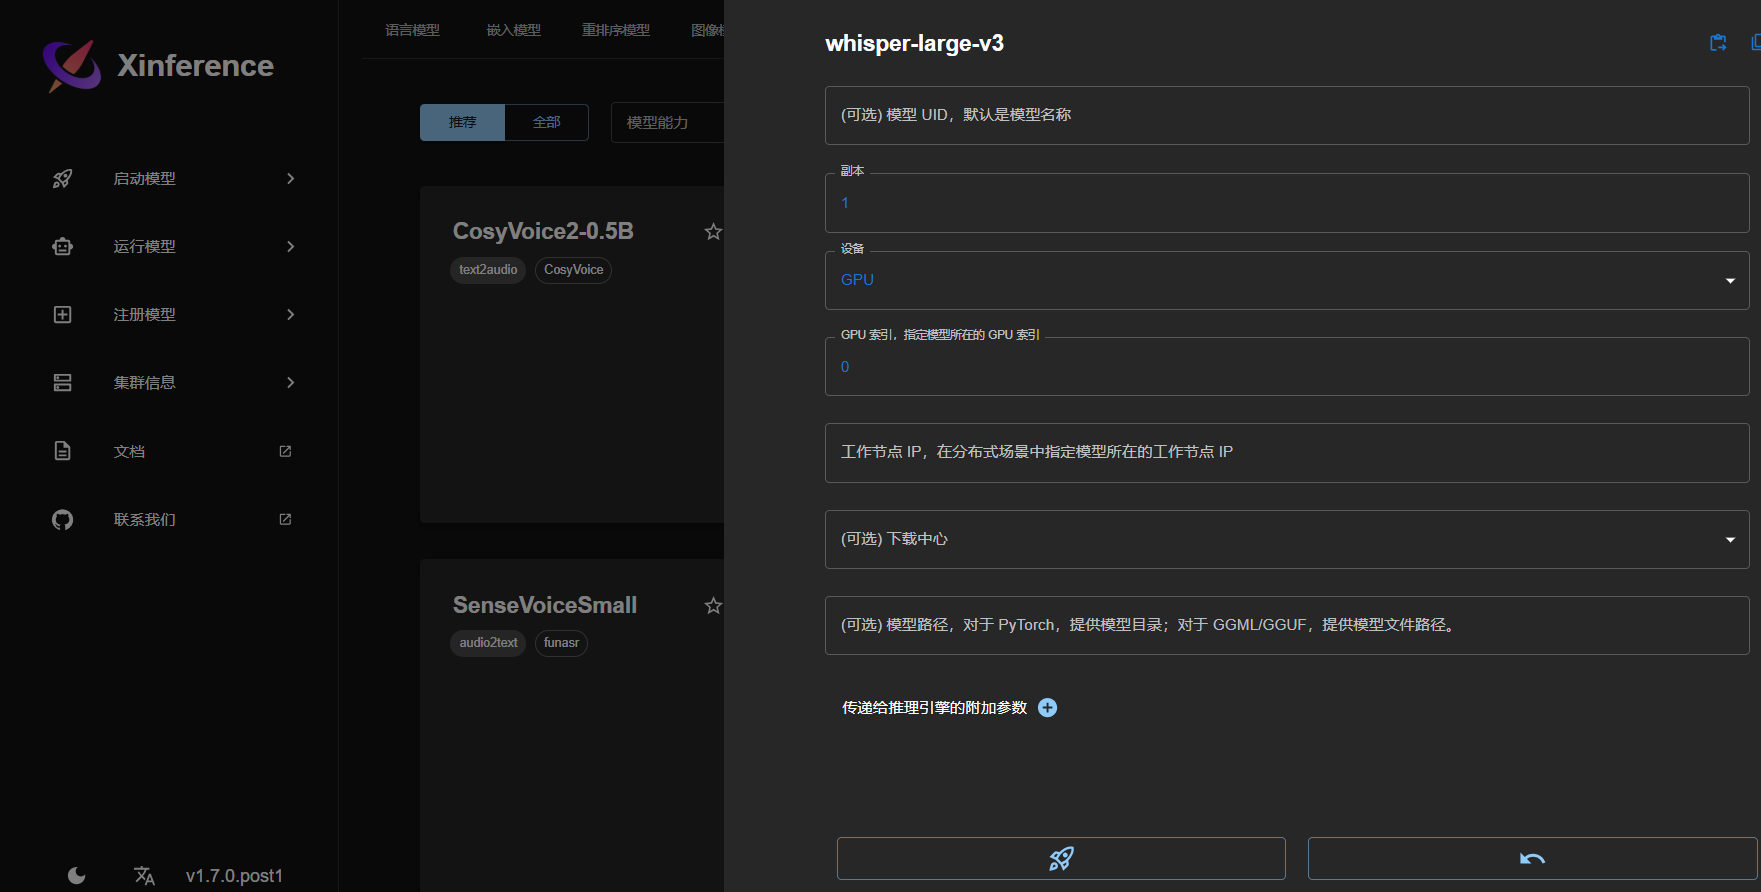Image resolution: width=1761 pixels, height=892 pixels.
Task: Click the Xinference brand name text
Action: coord(195,66)
